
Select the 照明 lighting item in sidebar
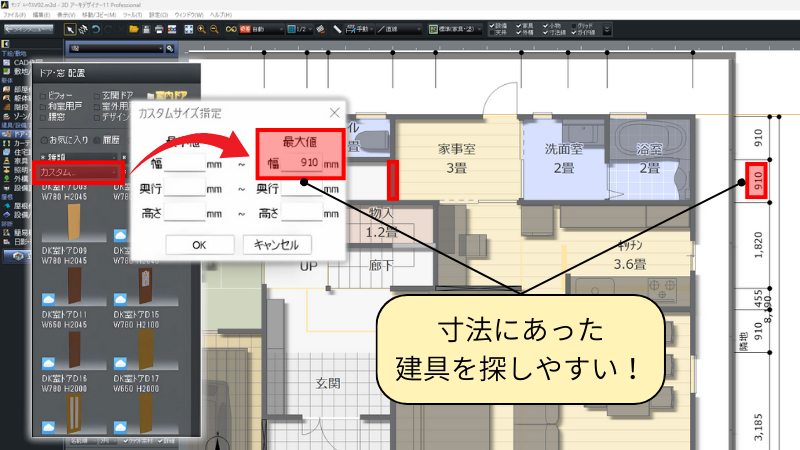click(x=15, y=170)
